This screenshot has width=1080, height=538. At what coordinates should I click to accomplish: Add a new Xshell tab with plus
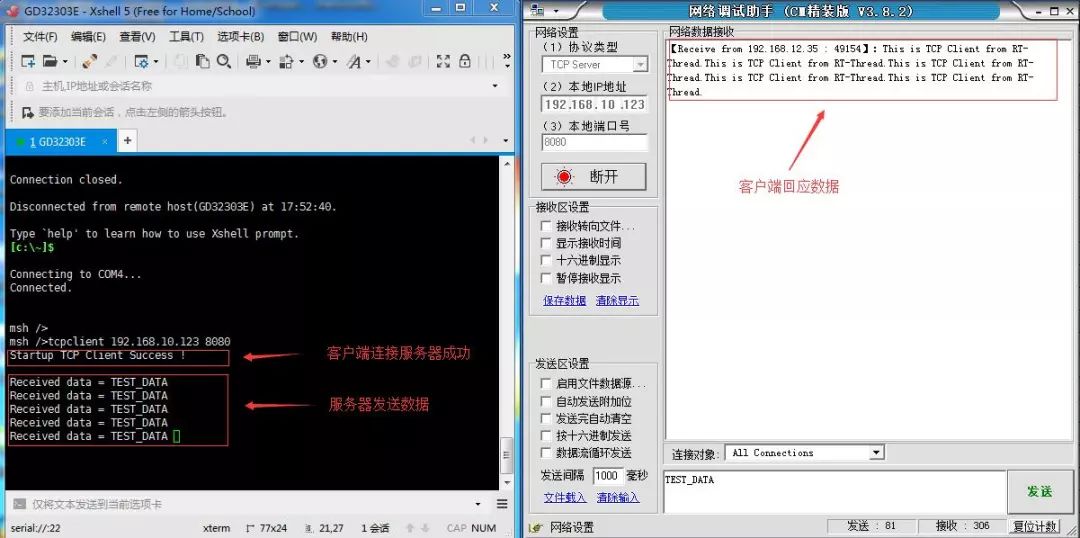click(127, 141)
